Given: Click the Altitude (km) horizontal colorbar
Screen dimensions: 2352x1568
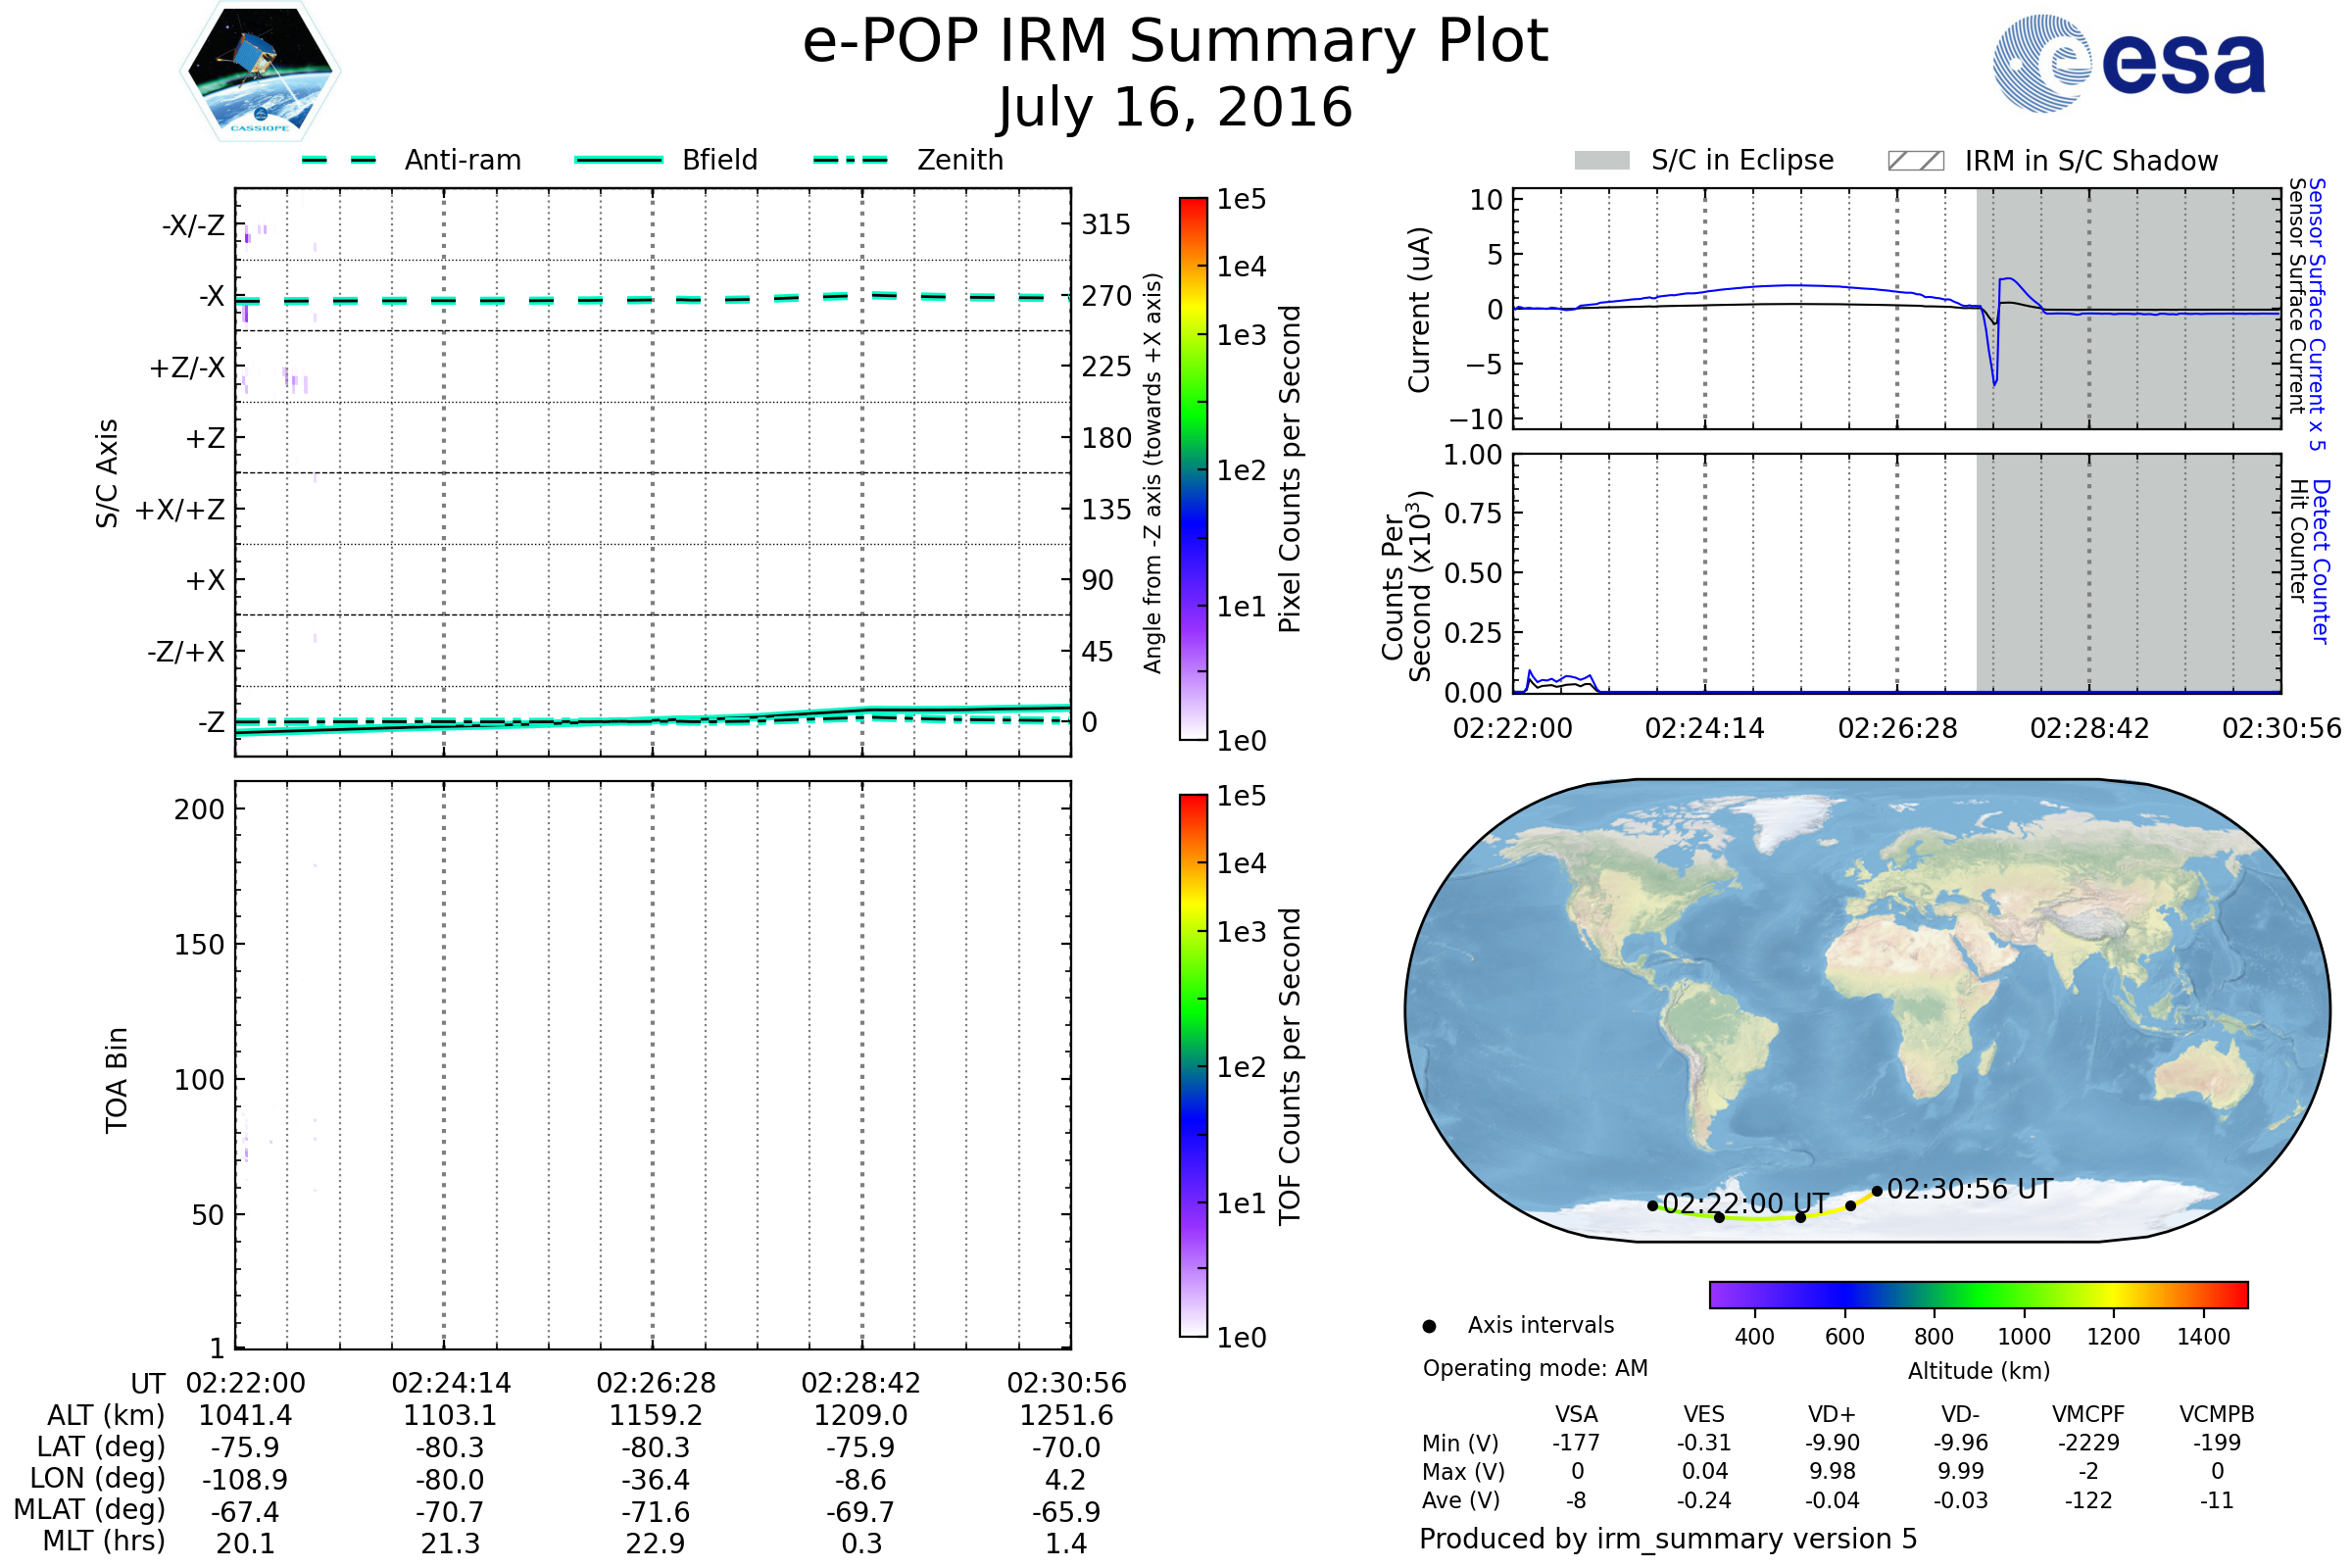Looking at the screenshot, I should 1978,1295.
